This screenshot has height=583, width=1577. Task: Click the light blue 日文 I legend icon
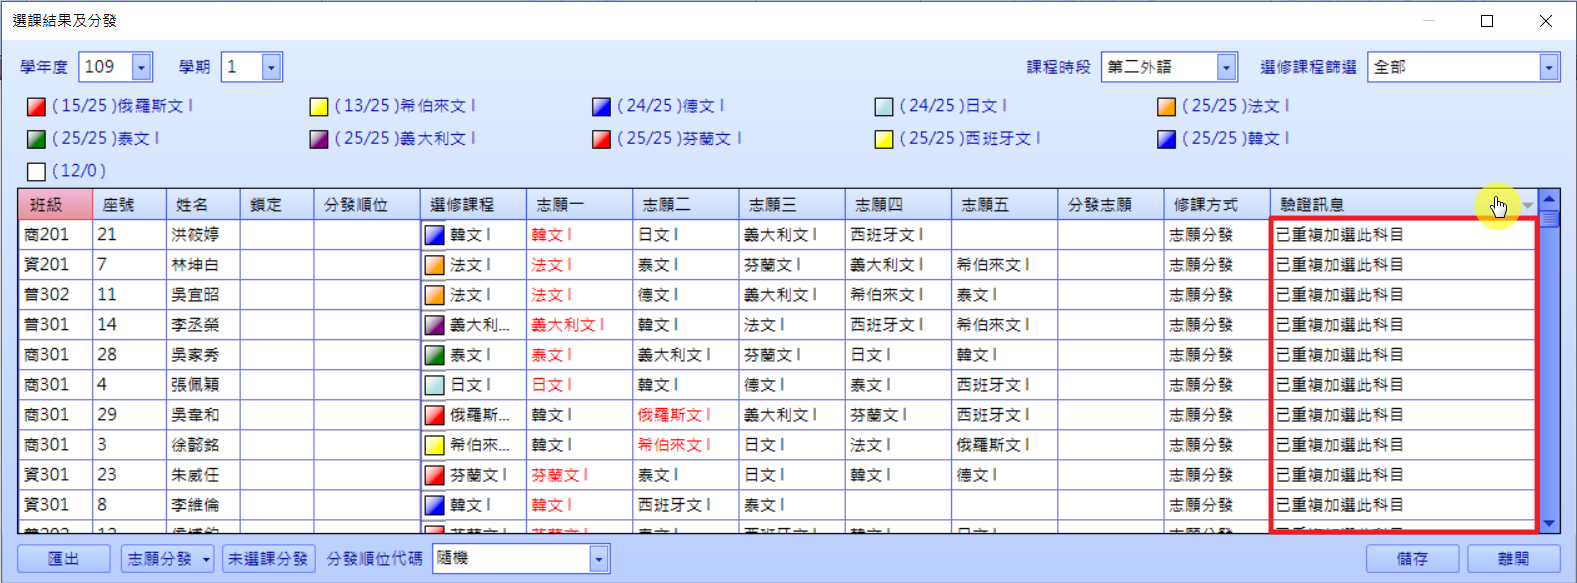[x=884, y=107]
